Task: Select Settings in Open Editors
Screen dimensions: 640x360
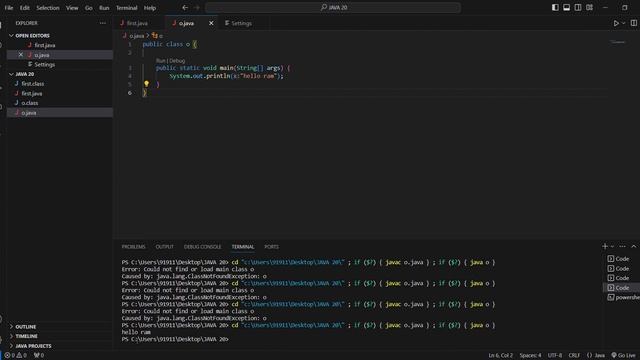Action: [44, 64]
